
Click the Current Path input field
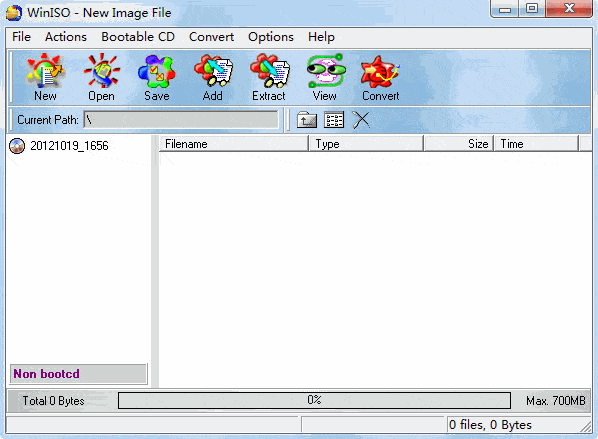tap(181, 120)
